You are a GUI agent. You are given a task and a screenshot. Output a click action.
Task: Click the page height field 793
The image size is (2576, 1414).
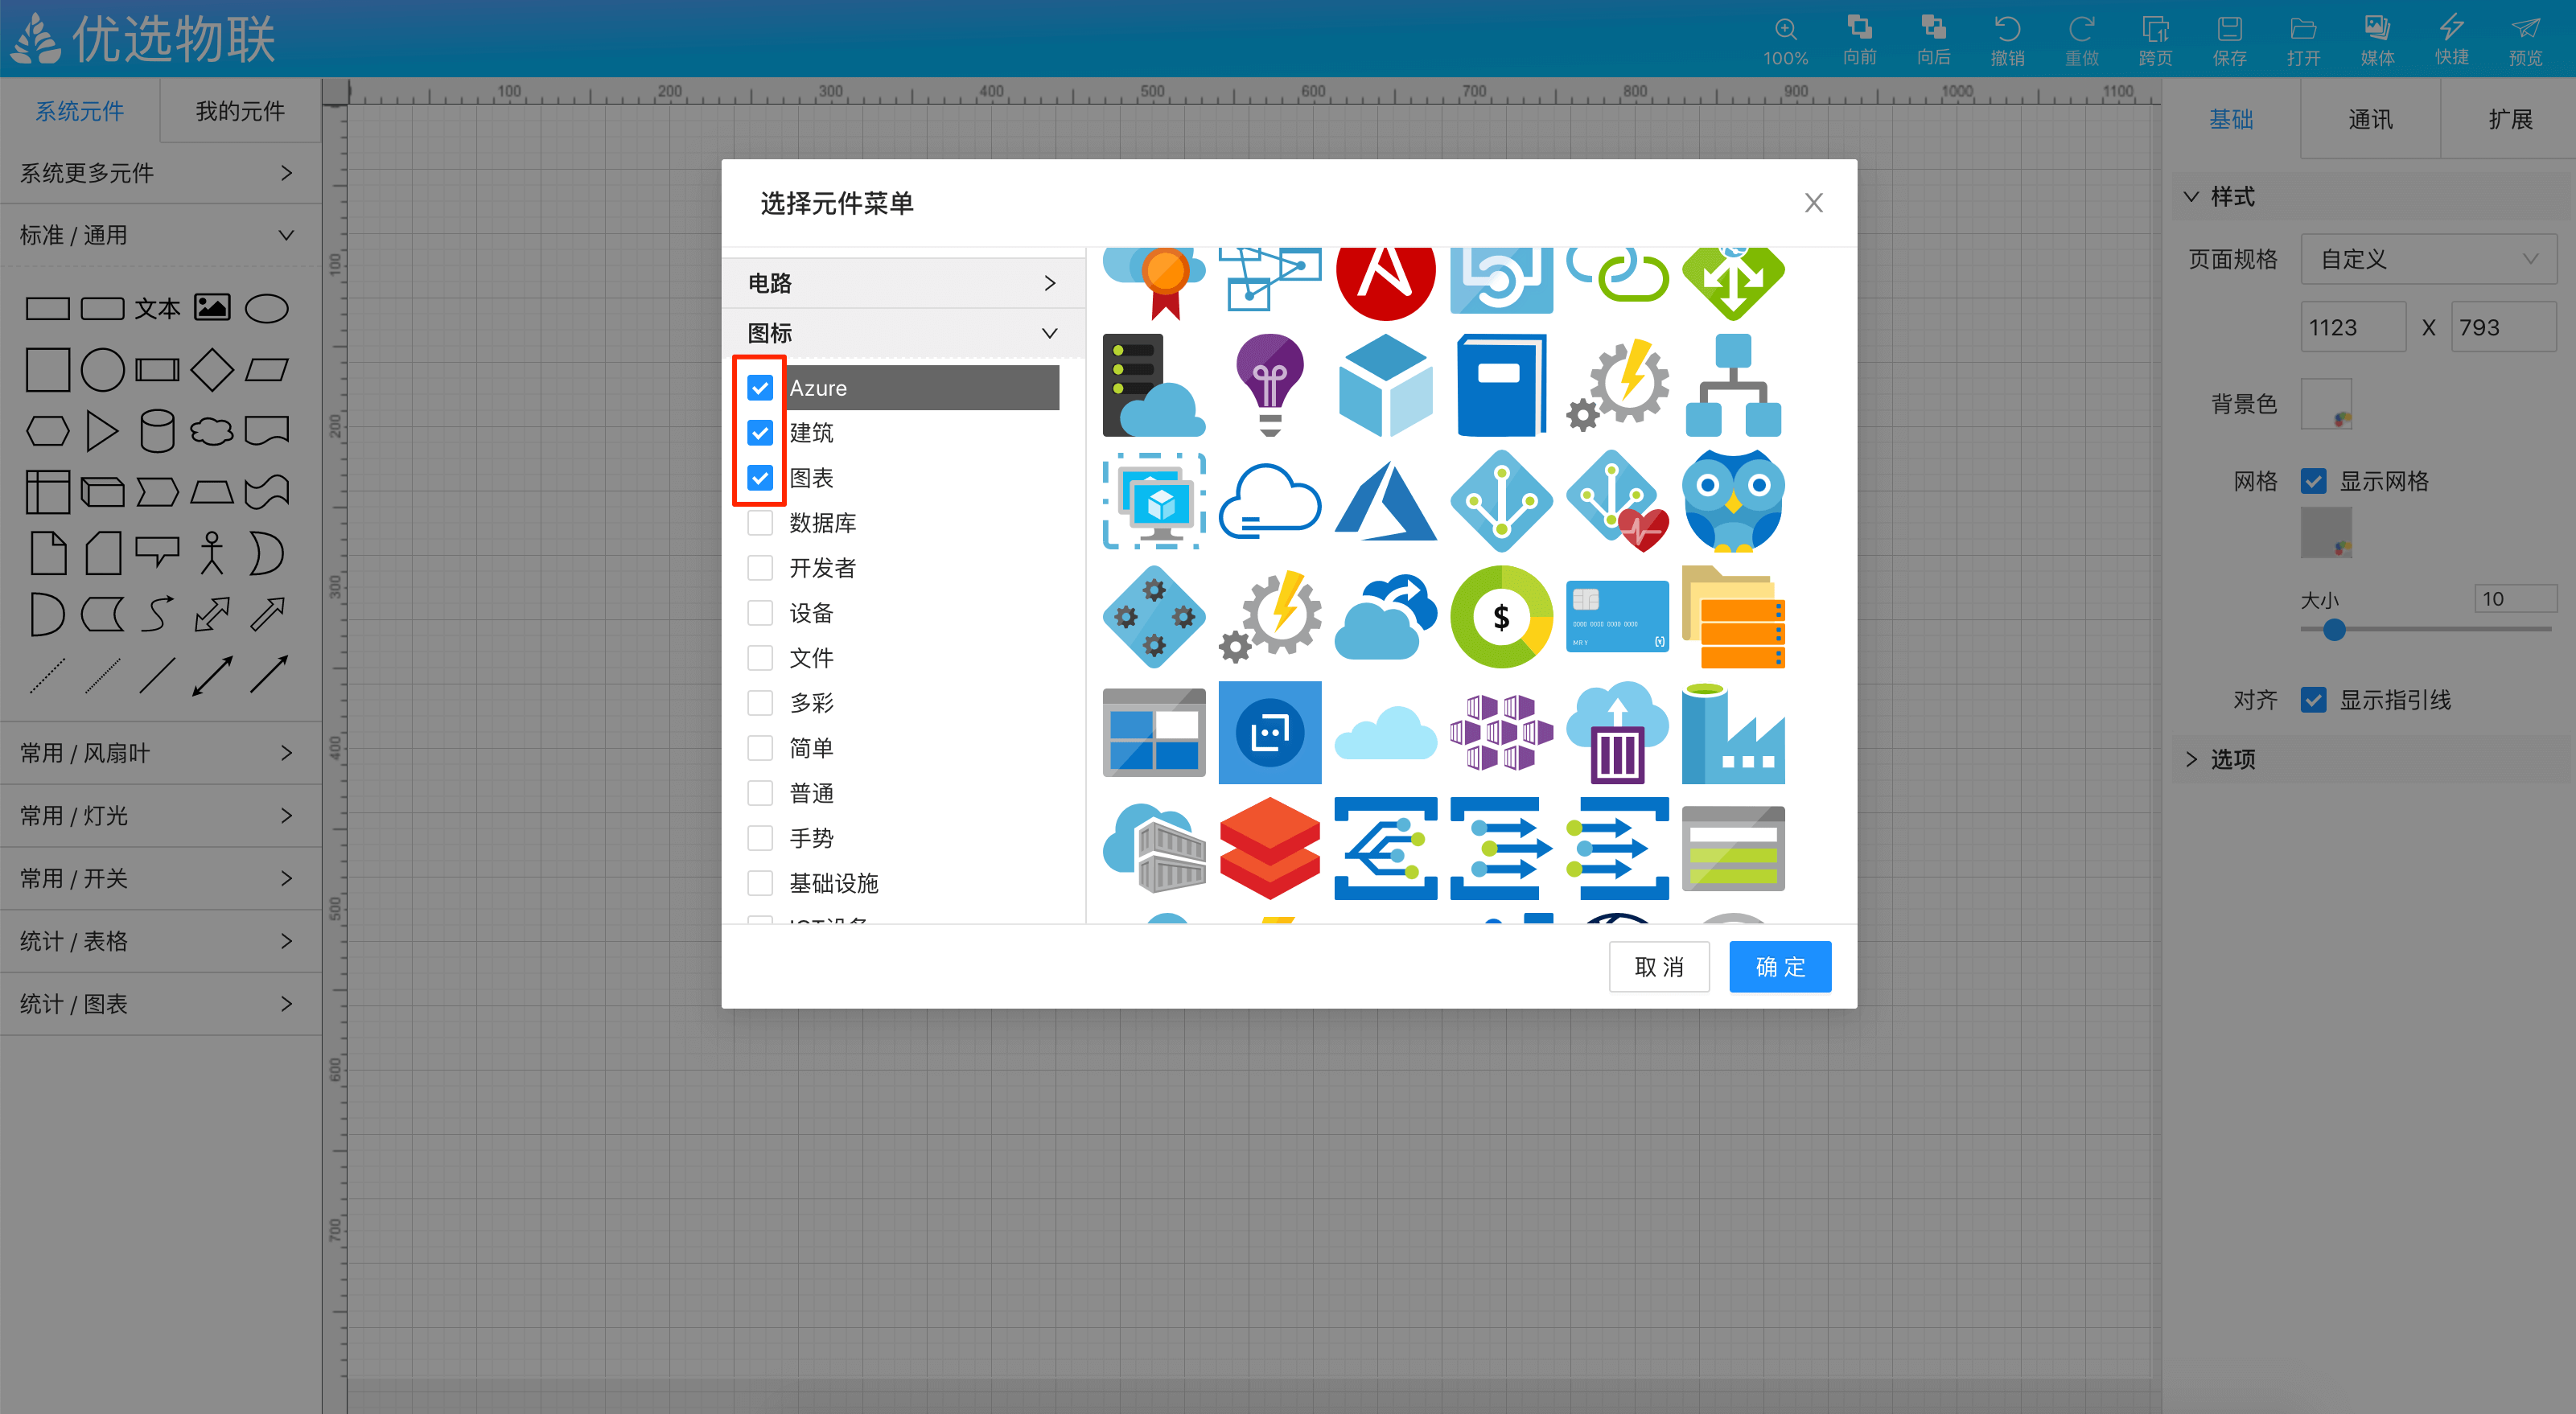(2503, 327)
